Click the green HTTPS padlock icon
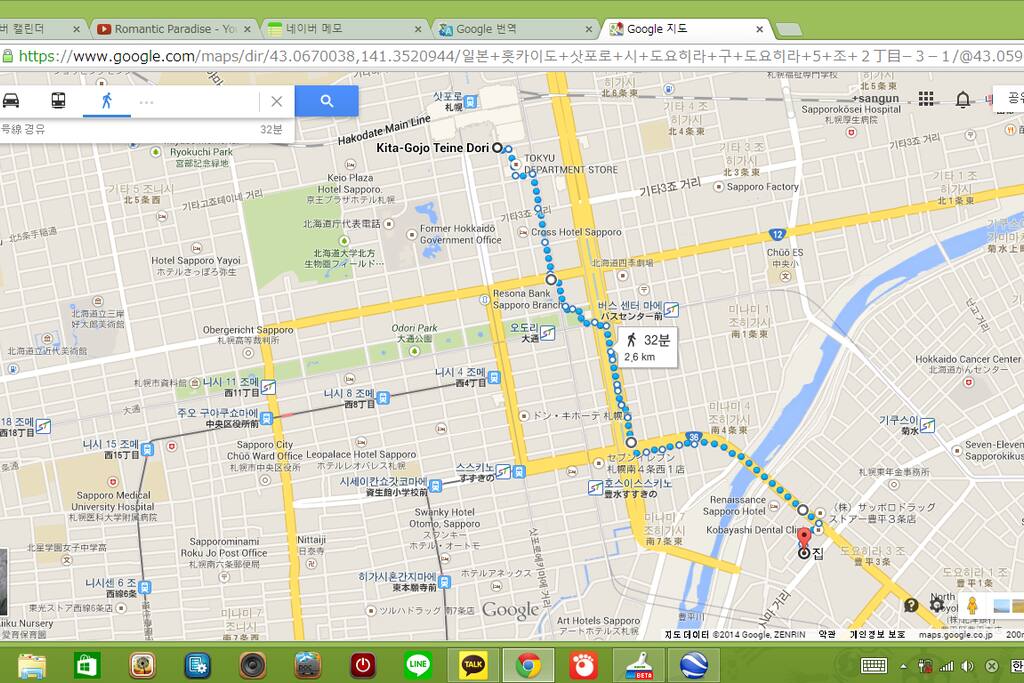1024x683 pixels. 8,56
